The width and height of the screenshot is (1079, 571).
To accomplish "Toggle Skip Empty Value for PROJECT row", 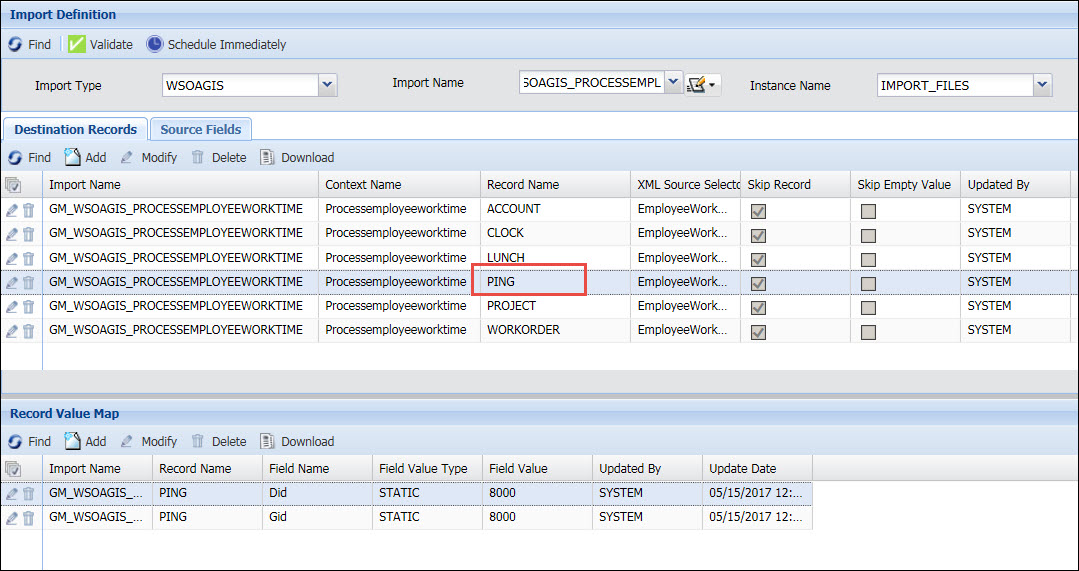I will click(x=868, y=306).
